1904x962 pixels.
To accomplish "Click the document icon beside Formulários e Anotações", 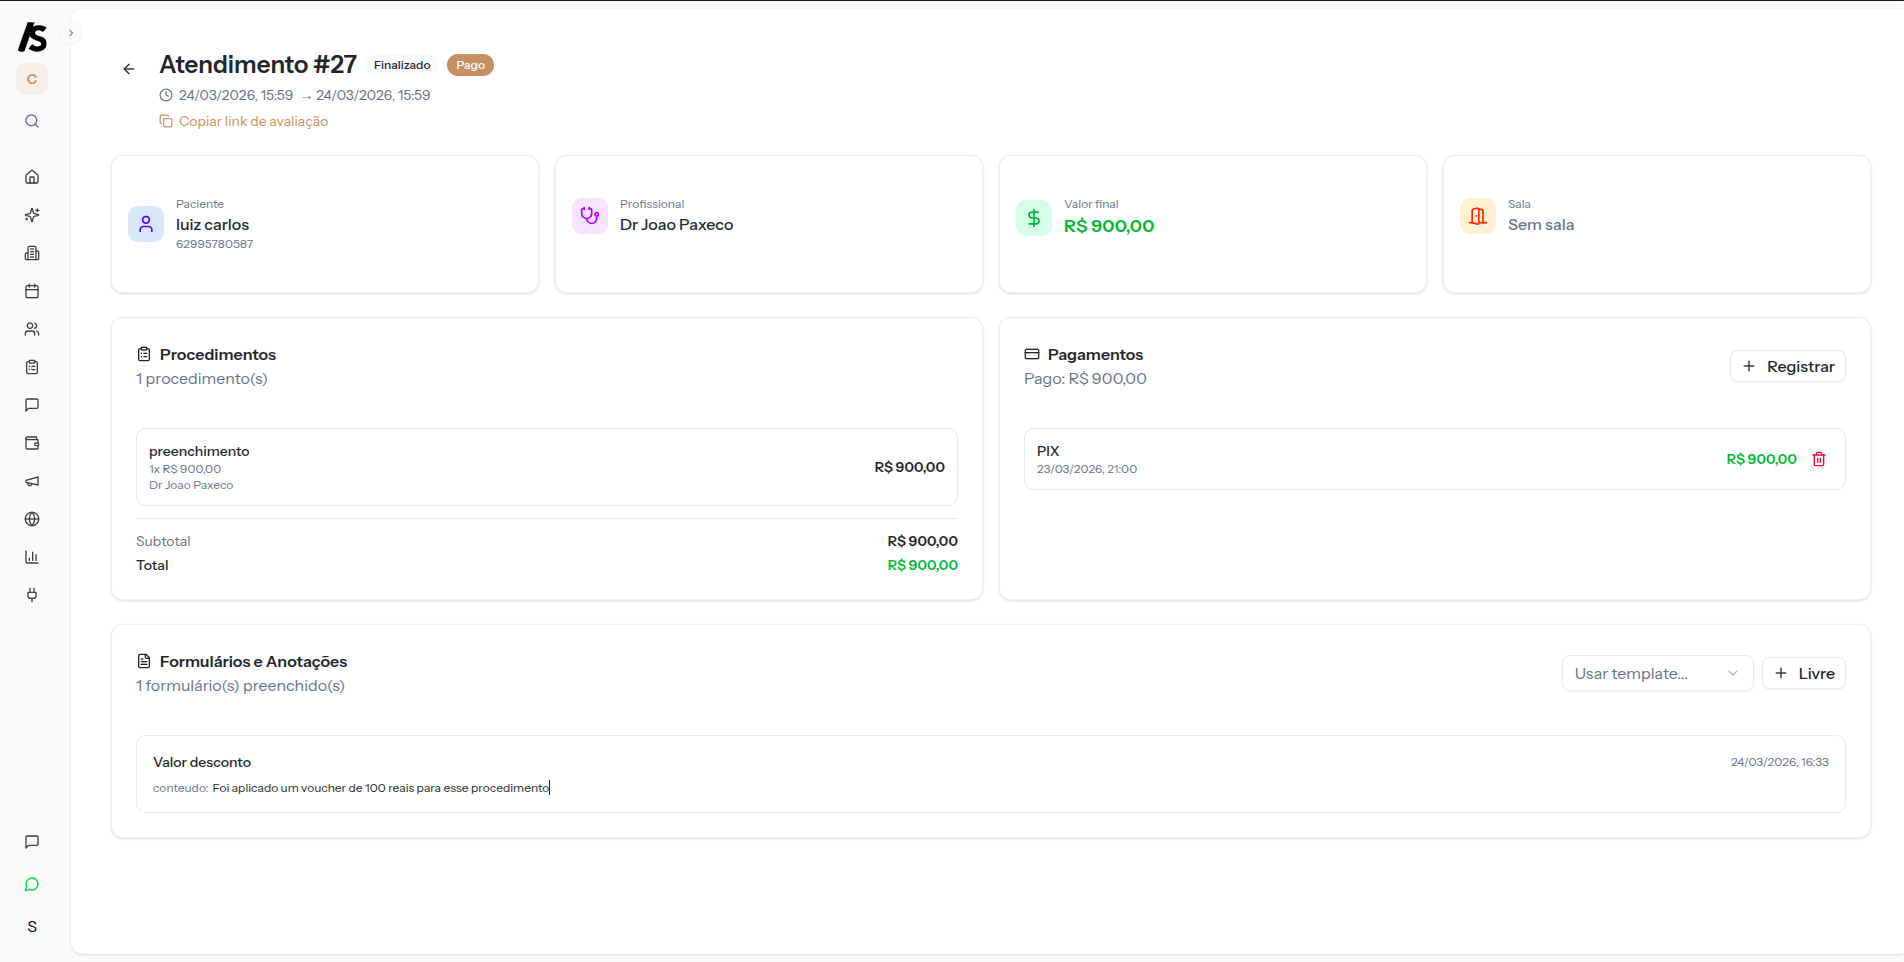I will click(144, 661).
